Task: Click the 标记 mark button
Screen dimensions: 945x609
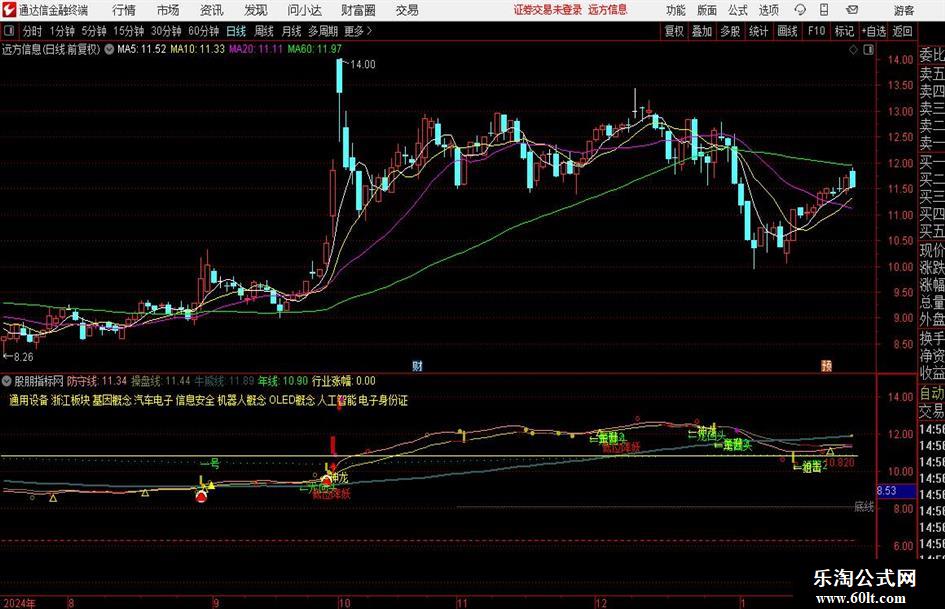Action: tap(844, 31)
